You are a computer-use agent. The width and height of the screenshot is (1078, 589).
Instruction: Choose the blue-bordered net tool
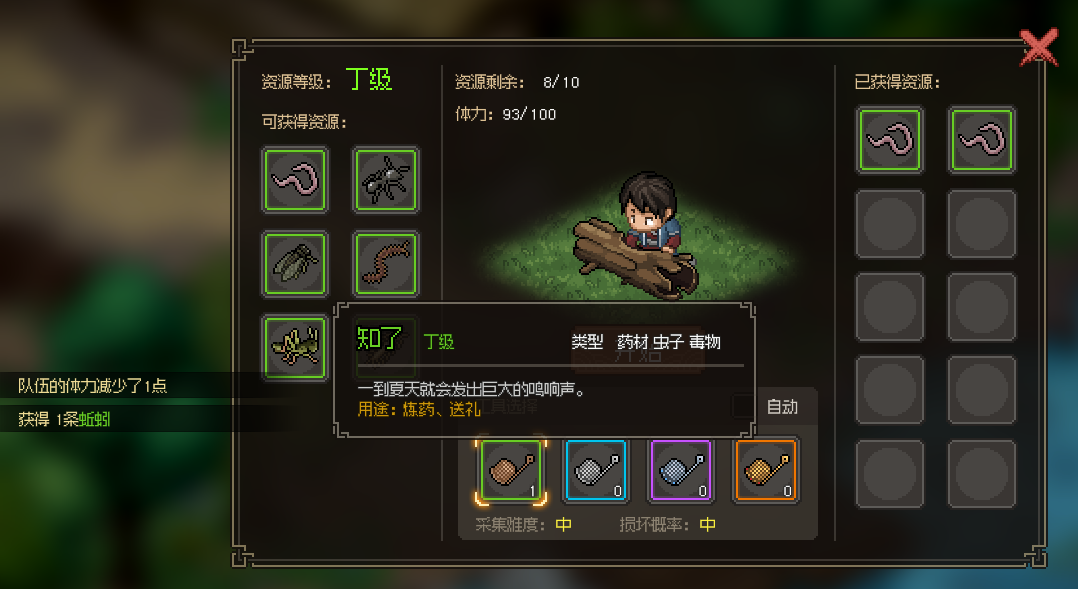[x=596, y=470]
